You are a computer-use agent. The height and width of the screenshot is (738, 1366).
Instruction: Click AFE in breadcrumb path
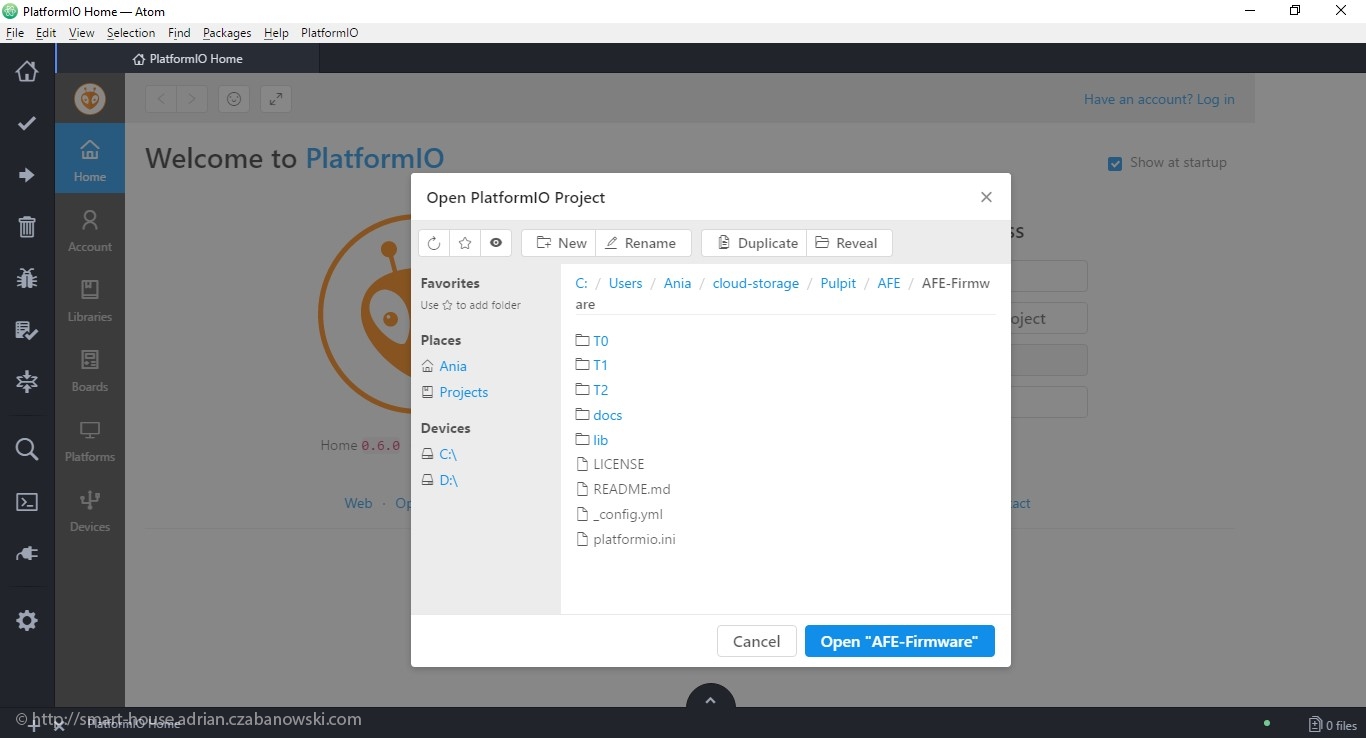[889, 283]
